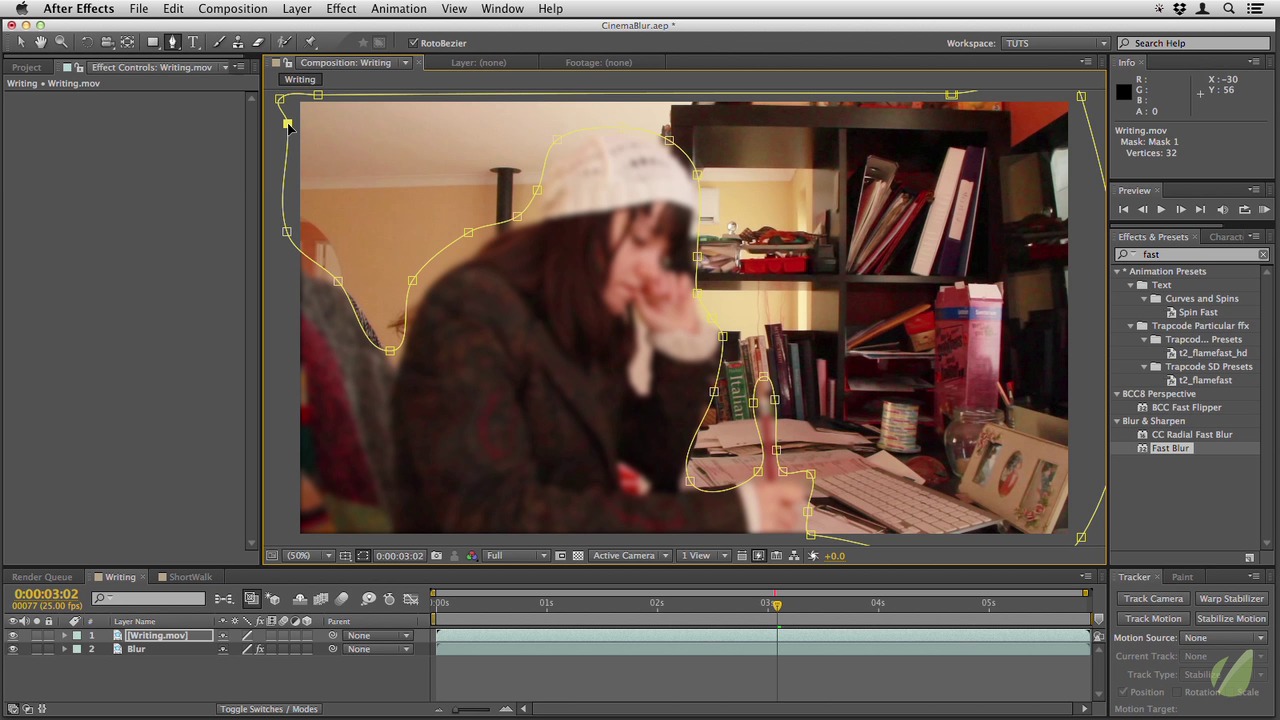The width and height of the screenshot is (1280, 720).
Task: Open Parent dropdown for Writing.mov
Action: click(378, 636)
